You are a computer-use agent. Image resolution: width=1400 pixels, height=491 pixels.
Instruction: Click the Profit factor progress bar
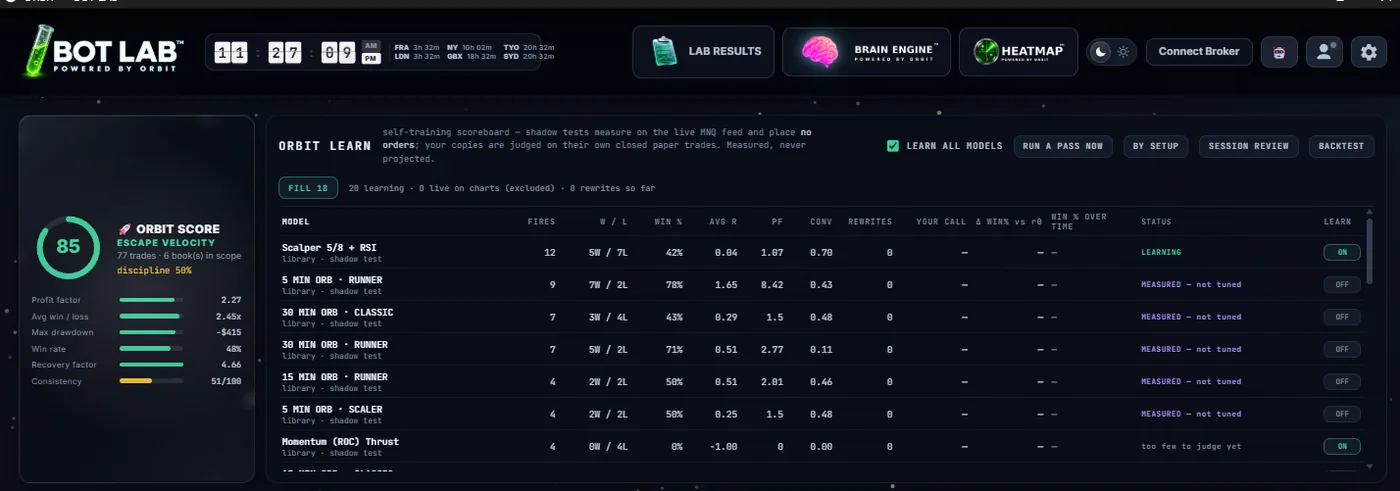(151, 300)
